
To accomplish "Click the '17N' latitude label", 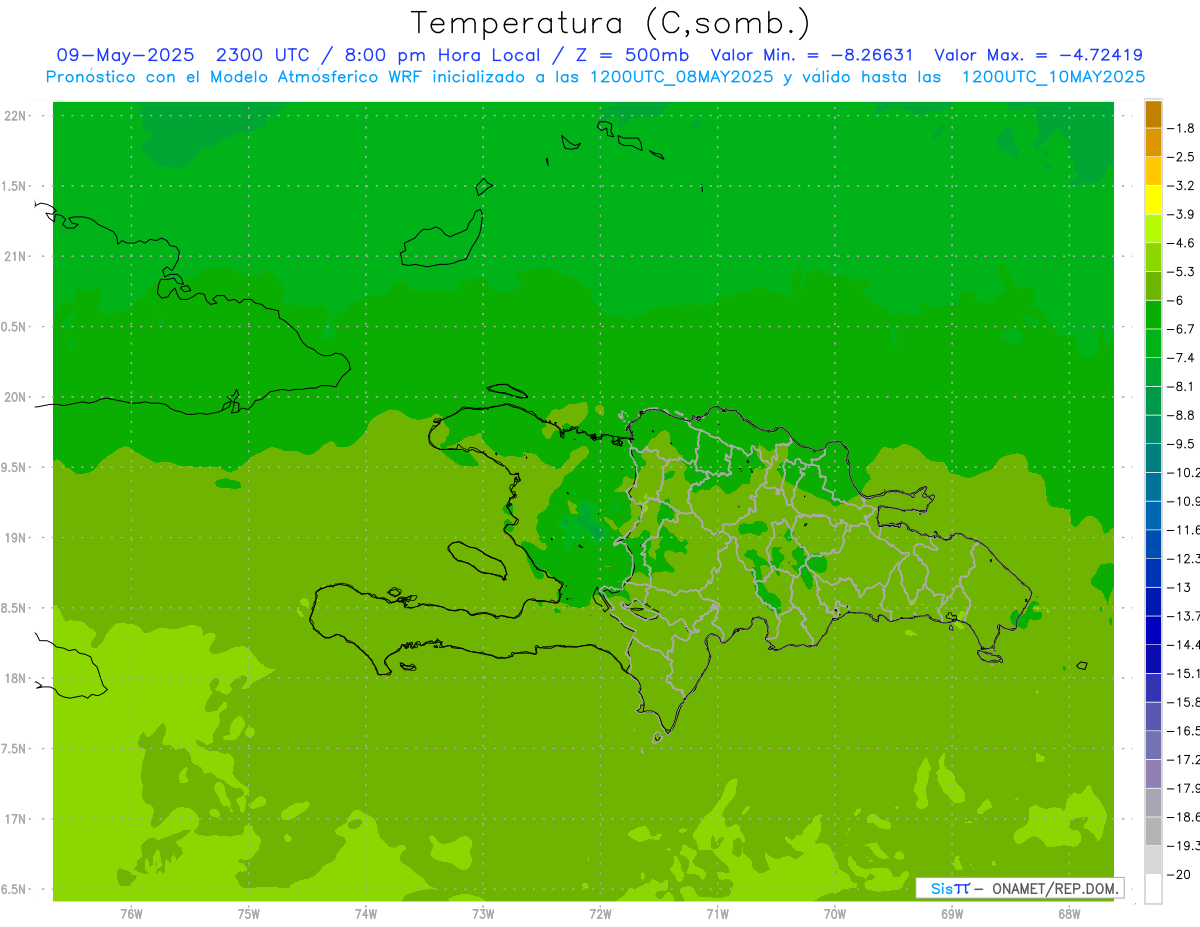I will coord(15,819).
